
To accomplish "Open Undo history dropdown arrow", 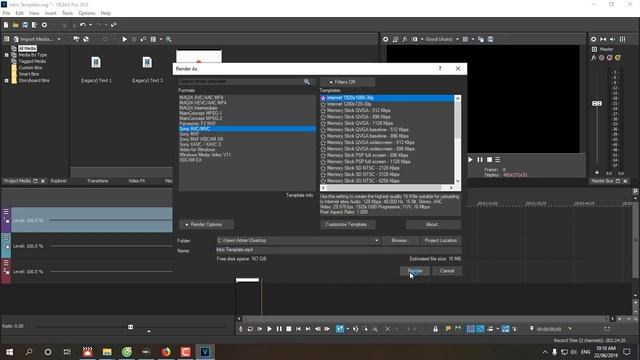I will (90, 25).
